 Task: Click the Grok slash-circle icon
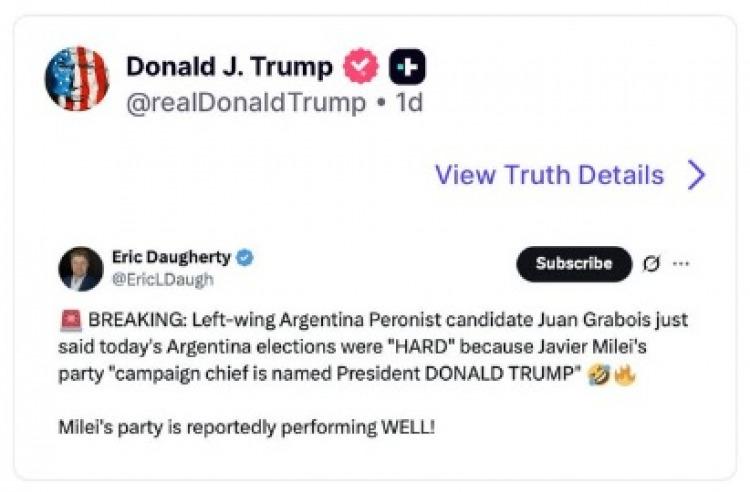652,264
